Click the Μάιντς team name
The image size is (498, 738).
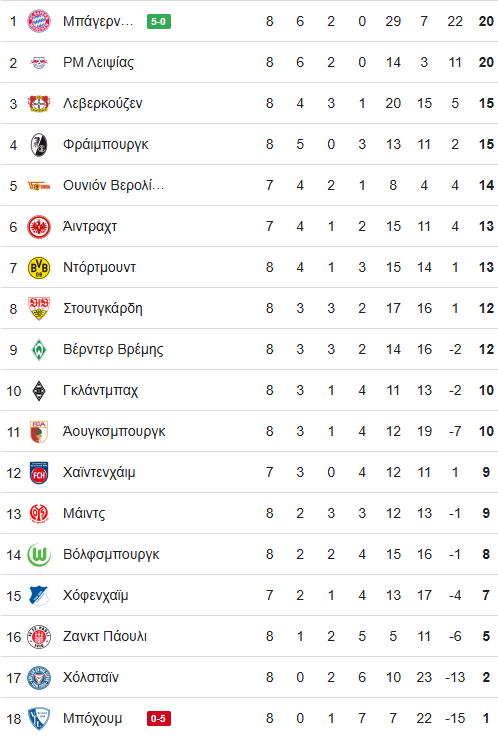pos(84,513)
